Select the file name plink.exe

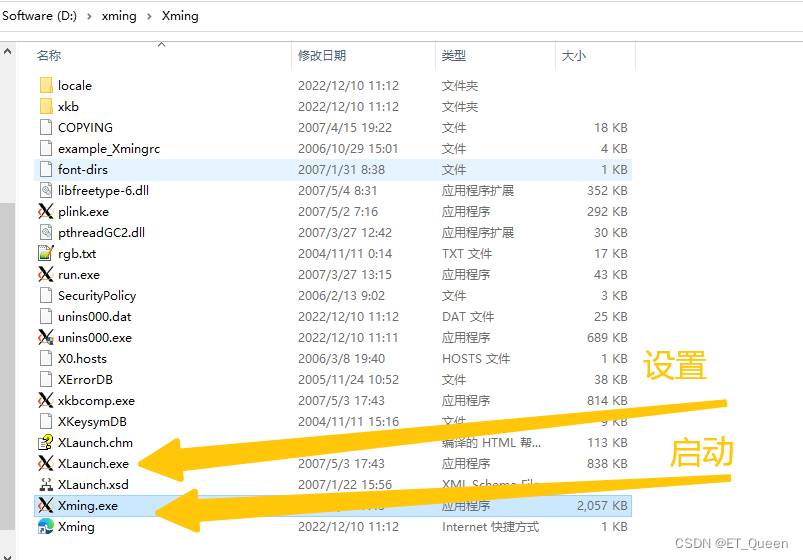(x=83, y=212)
